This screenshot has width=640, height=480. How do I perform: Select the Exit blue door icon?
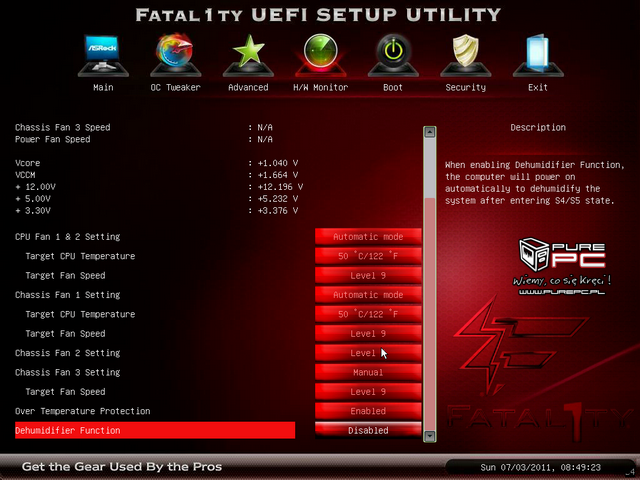click(538, 55)
